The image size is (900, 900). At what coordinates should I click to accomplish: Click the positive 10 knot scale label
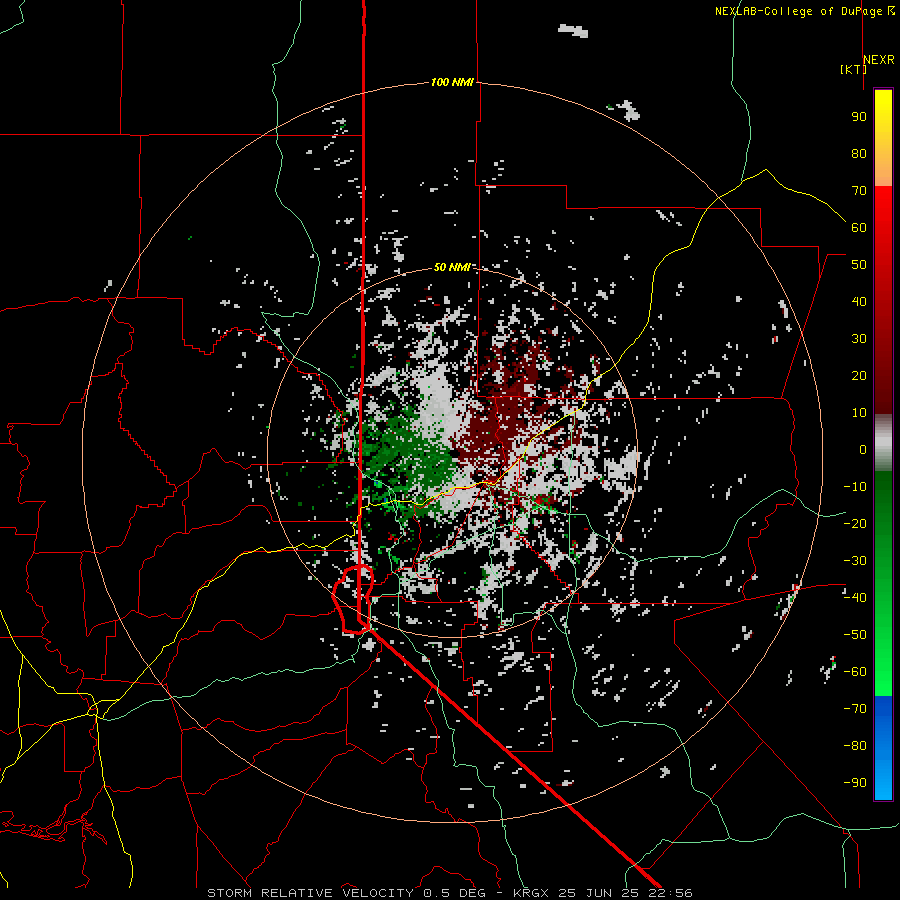859,413
